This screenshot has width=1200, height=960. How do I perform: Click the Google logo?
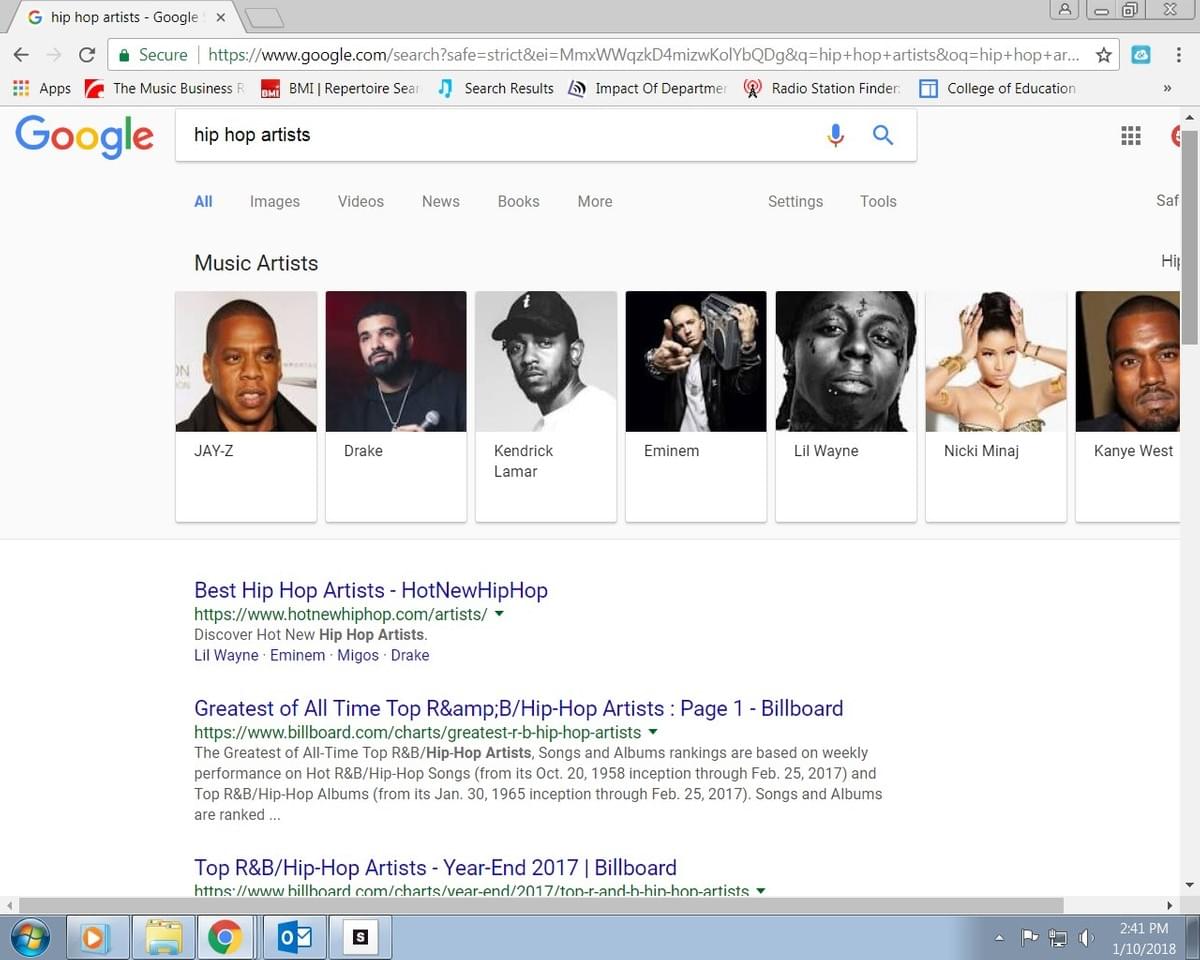85,136
